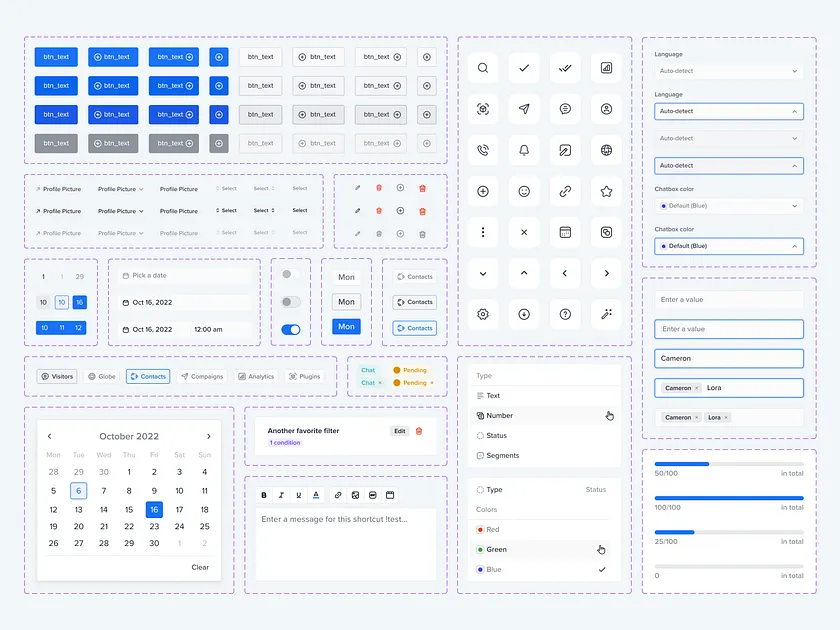This screenshot has width=840, height=630.
Task: Click the Edit button on Another favorite filter
Action: click(399, 431)
